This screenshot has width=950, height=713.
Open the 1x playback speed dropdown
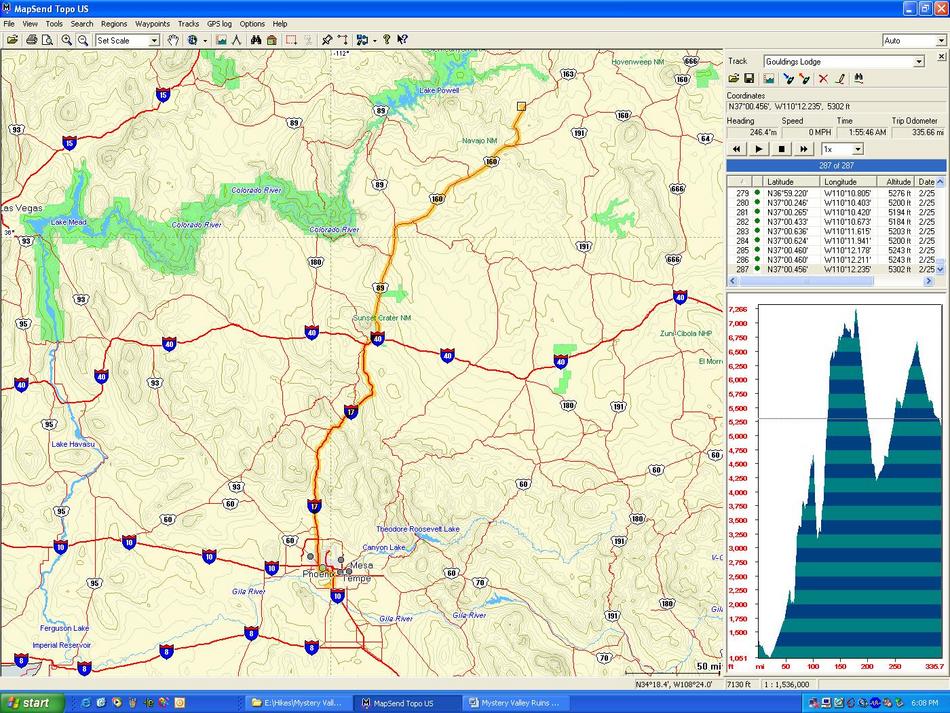pos(857,149)
